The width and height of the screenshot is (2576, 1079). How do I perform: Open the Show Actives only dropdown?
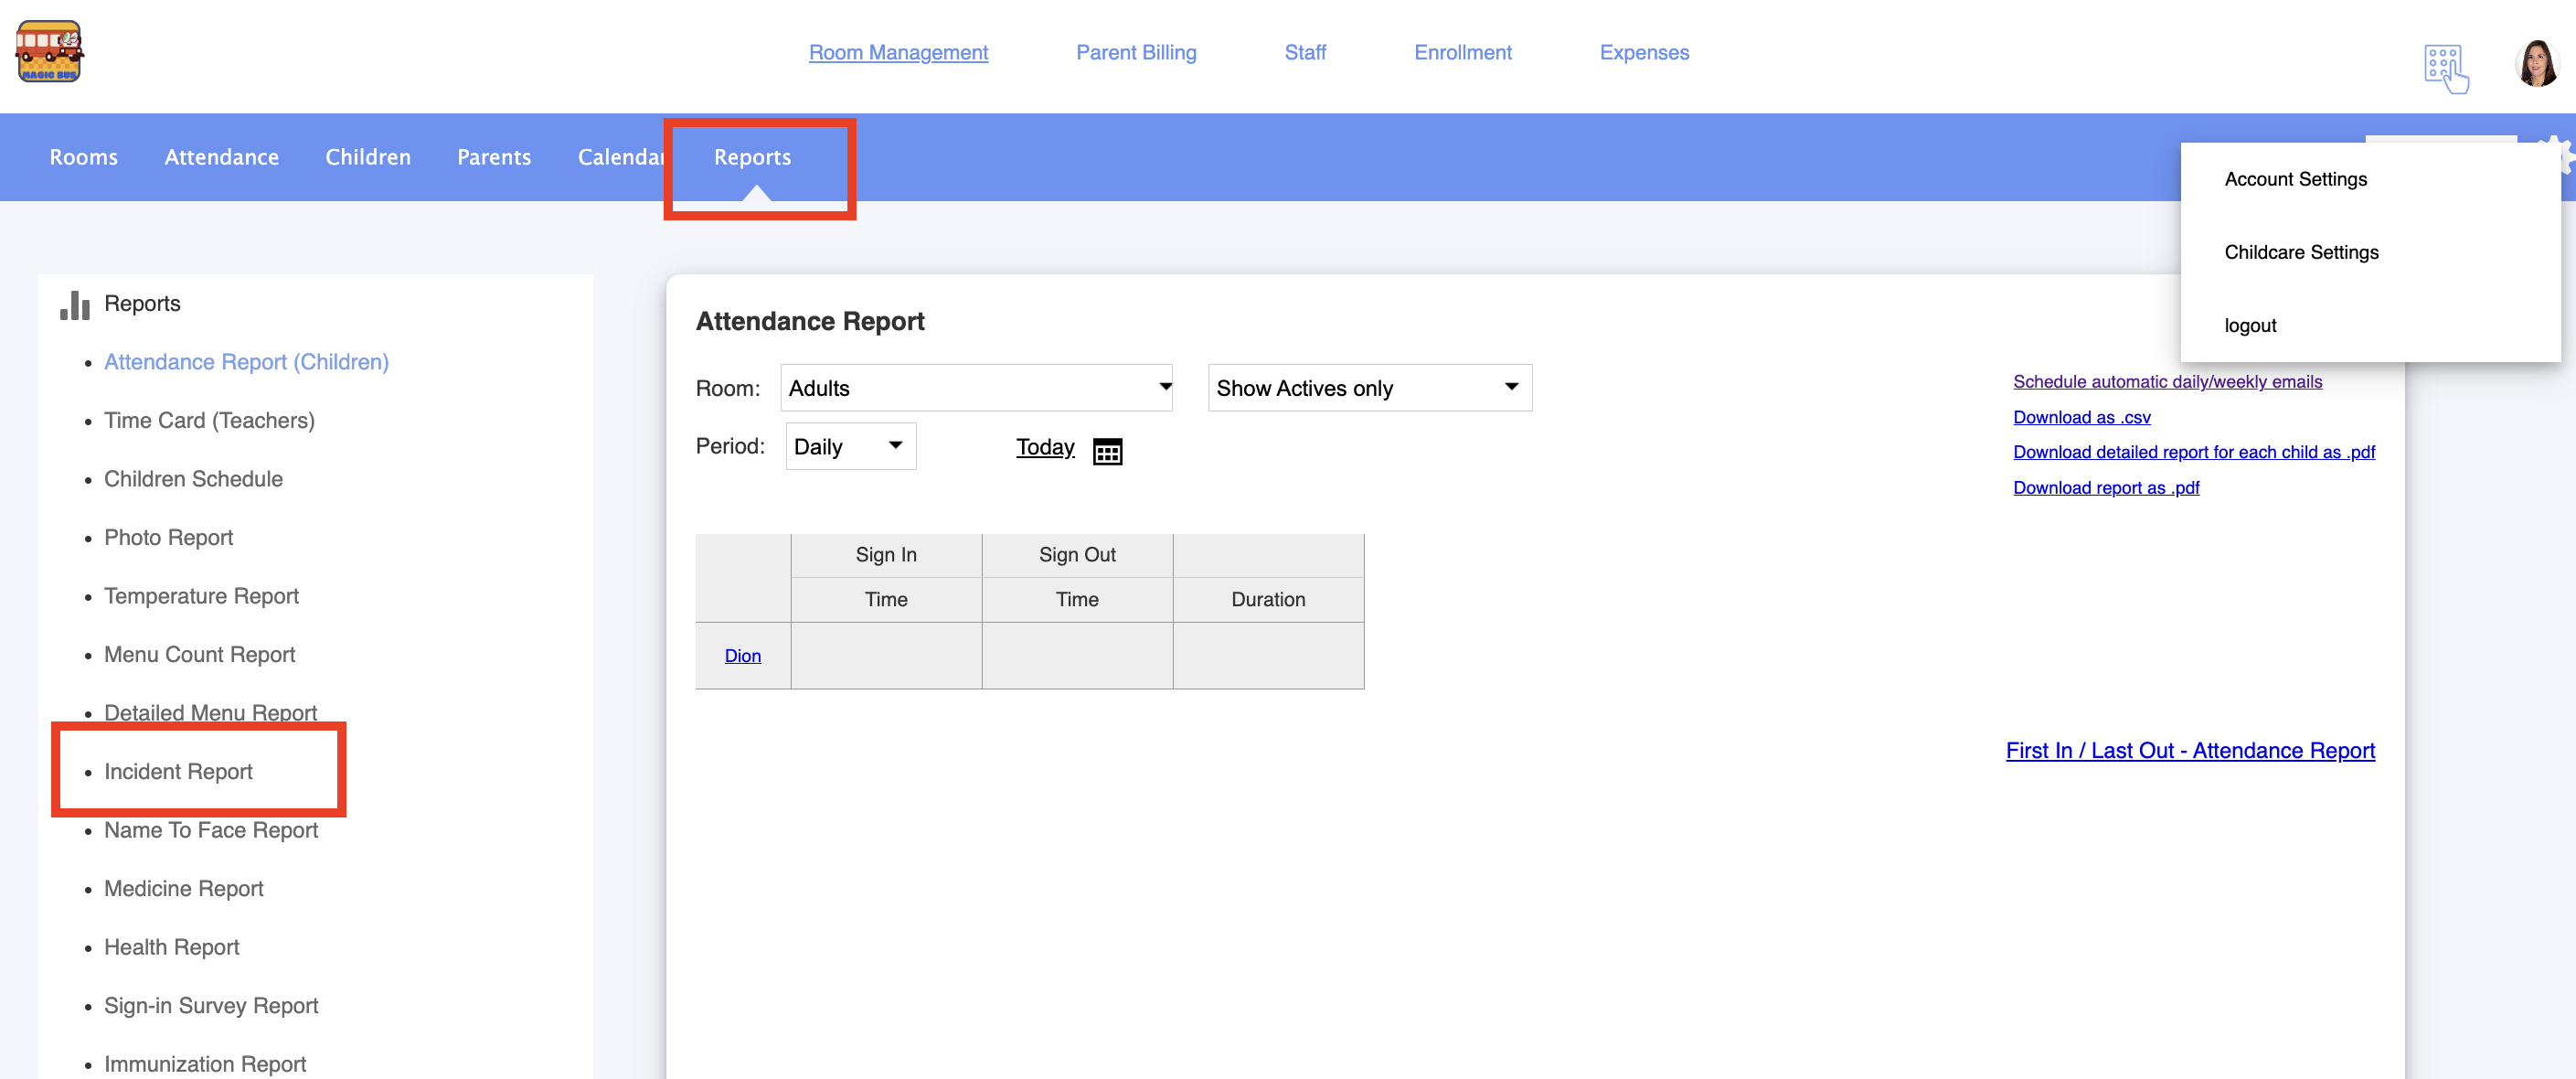pos(1368,388)
